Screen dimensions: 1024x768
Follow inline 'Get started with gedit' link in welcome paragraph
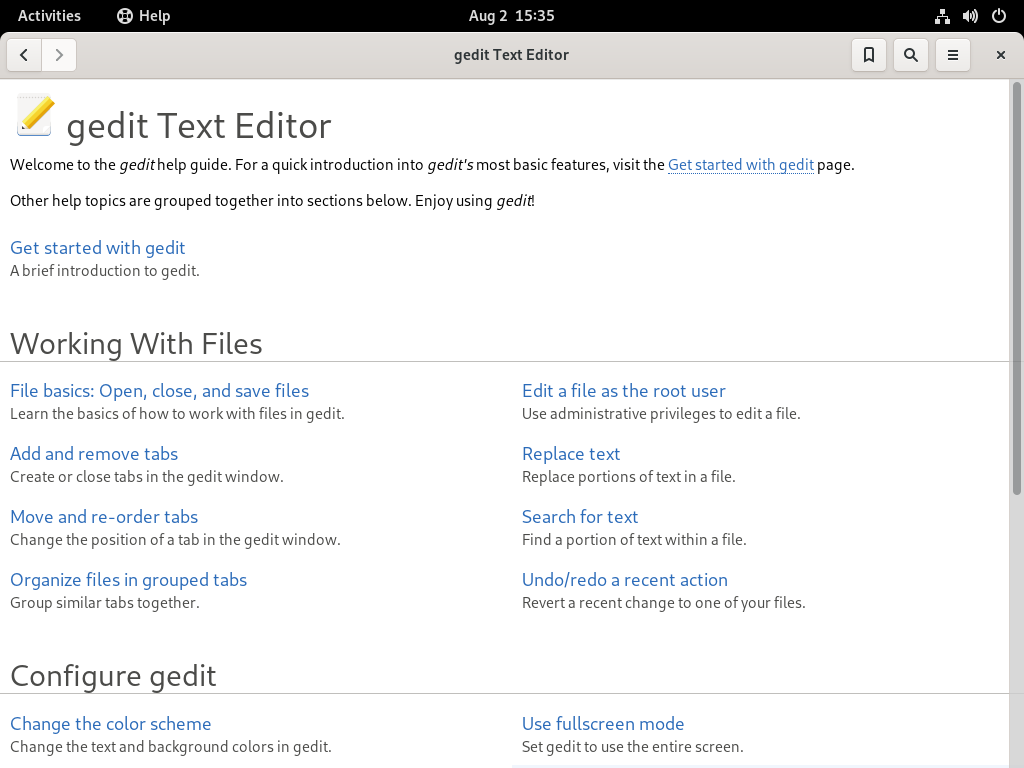(741, 165)
